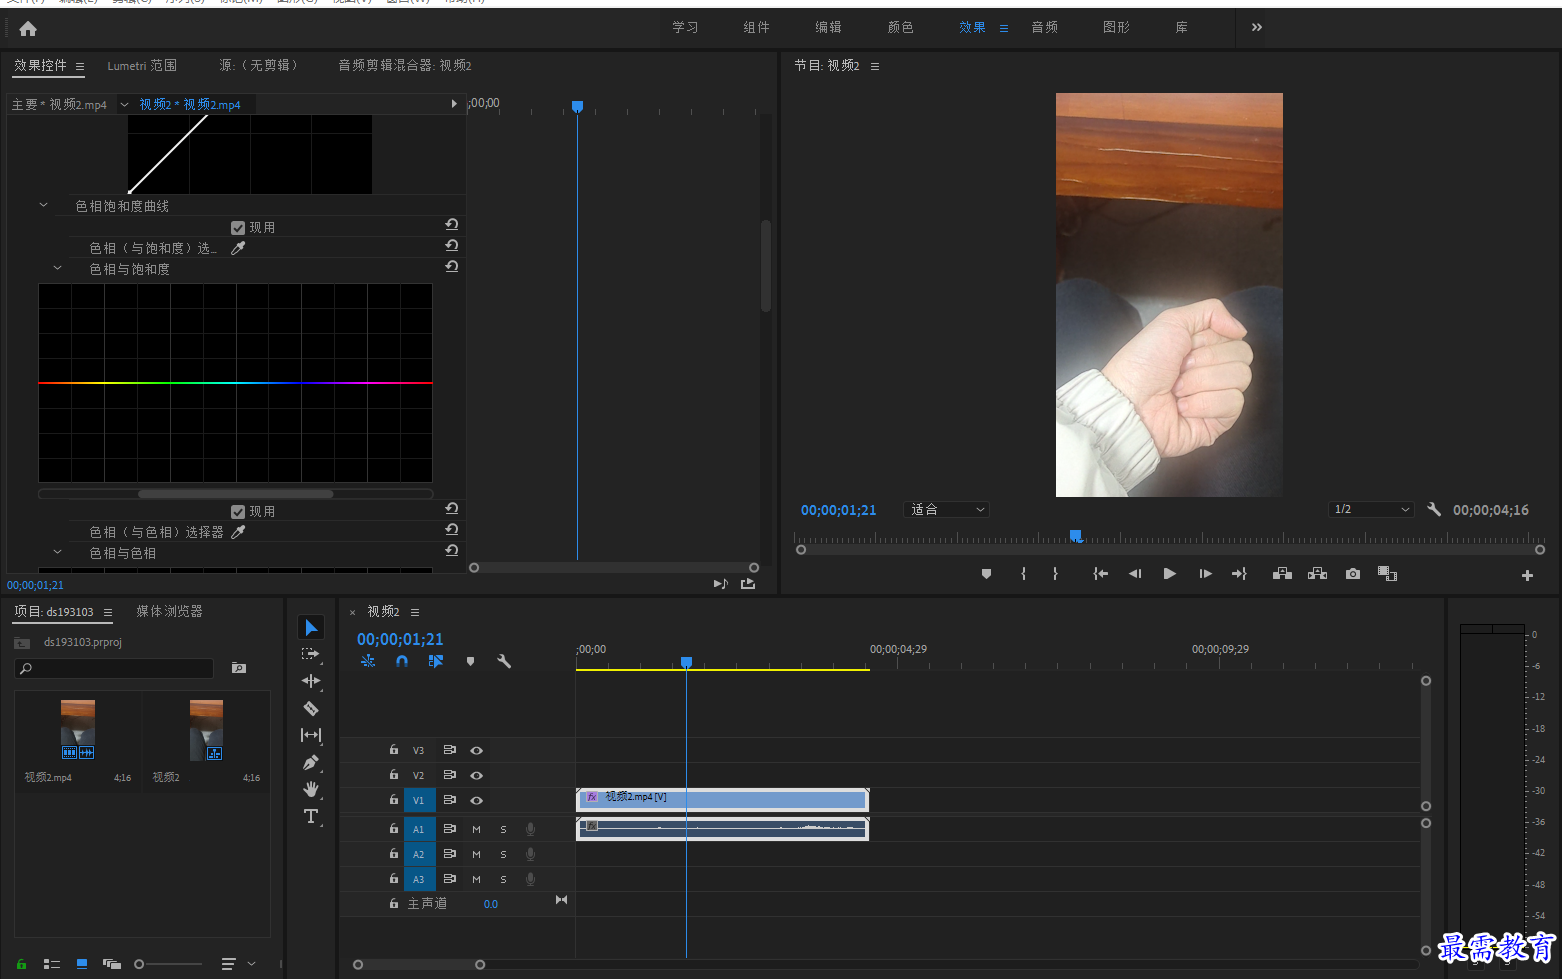Select the Razor tool
The width and height of the screenshot is (1562, 979).
[311, 708]
